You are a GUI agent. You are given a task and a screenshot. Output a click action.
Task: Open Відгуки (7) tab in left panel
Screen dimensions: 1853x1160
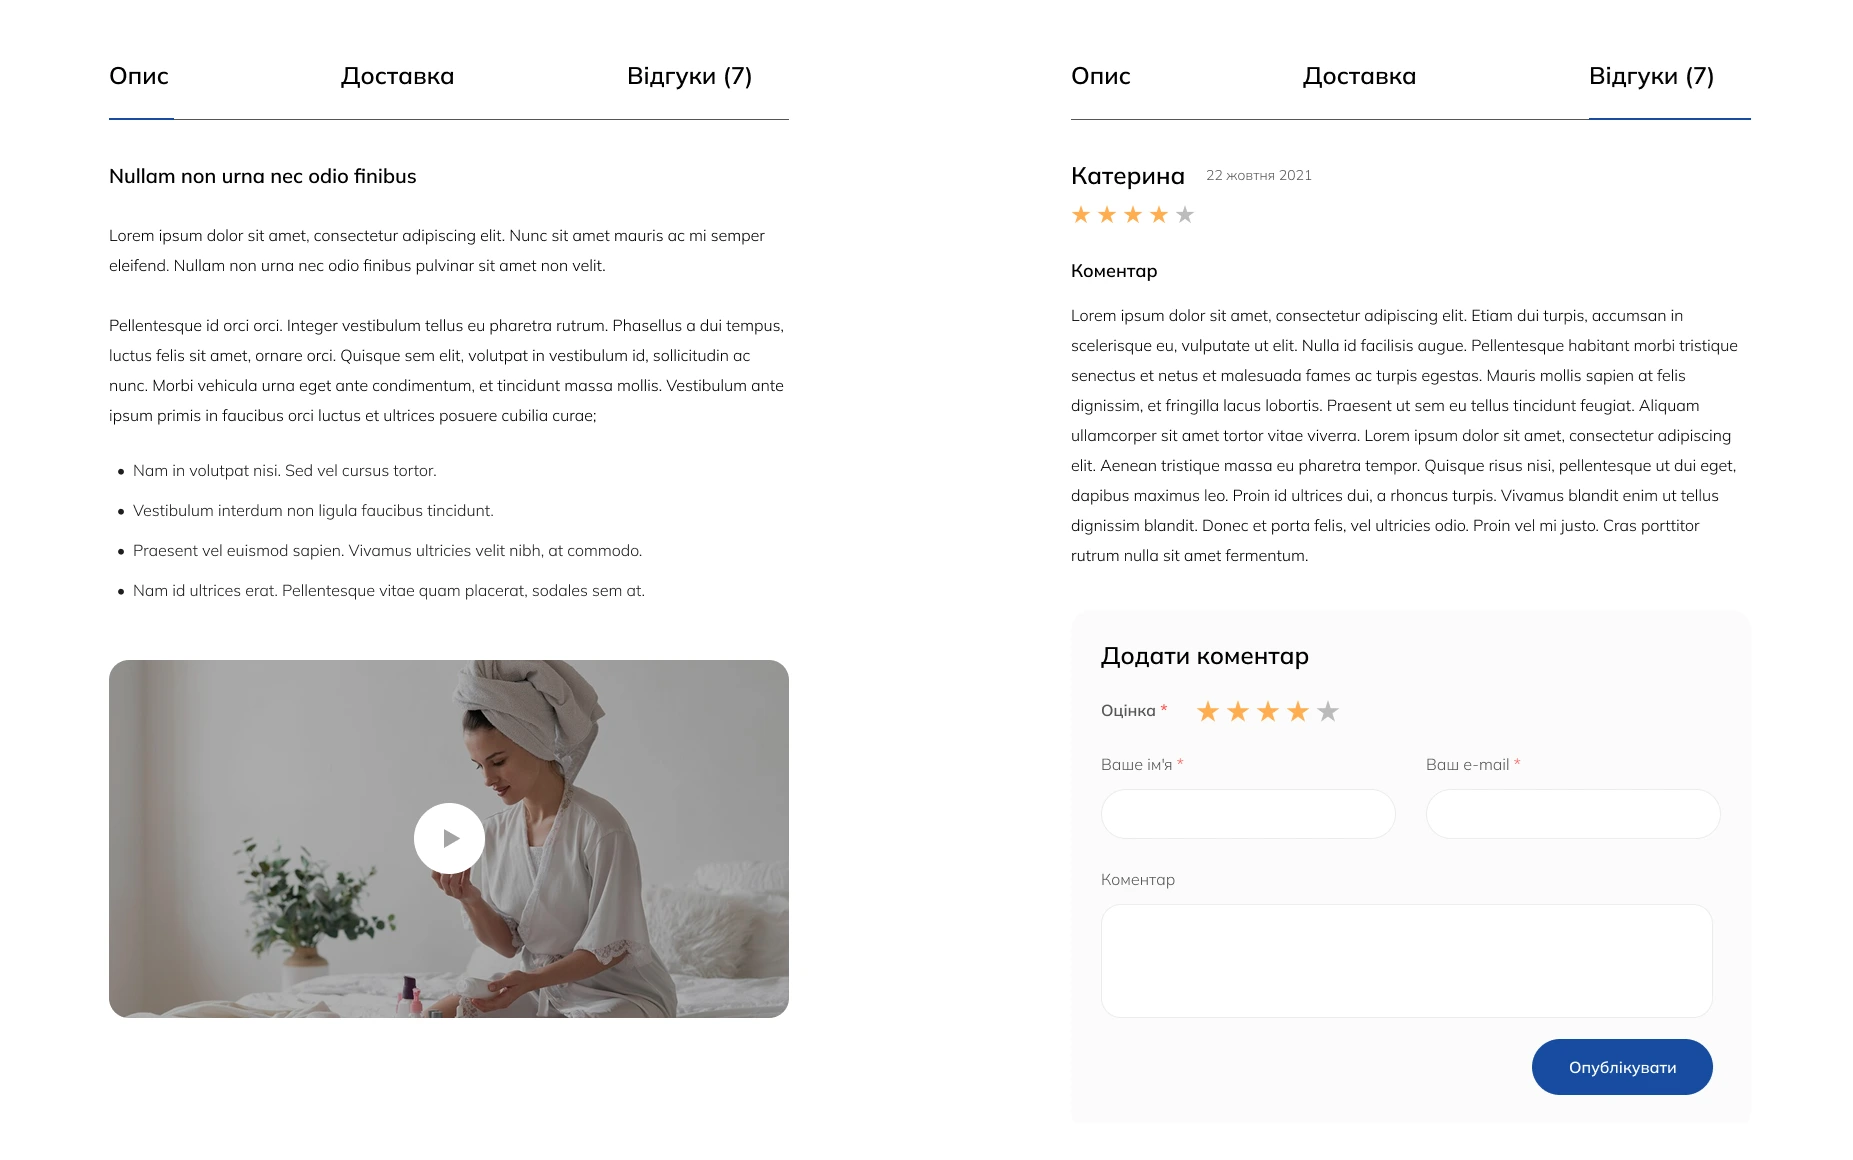pos(689,76)
